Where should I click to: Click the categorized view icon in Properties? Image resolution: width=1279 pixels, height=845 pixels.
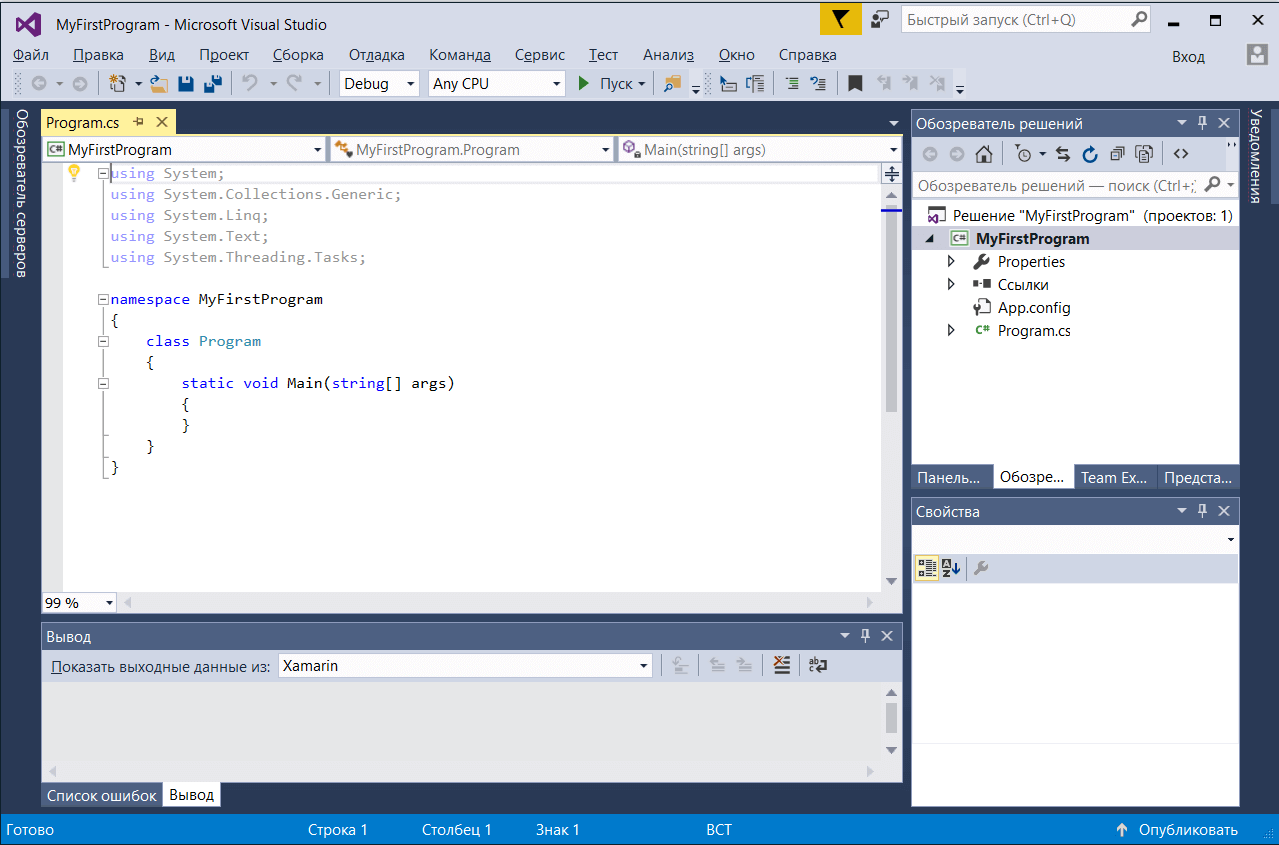click(927, 568)
